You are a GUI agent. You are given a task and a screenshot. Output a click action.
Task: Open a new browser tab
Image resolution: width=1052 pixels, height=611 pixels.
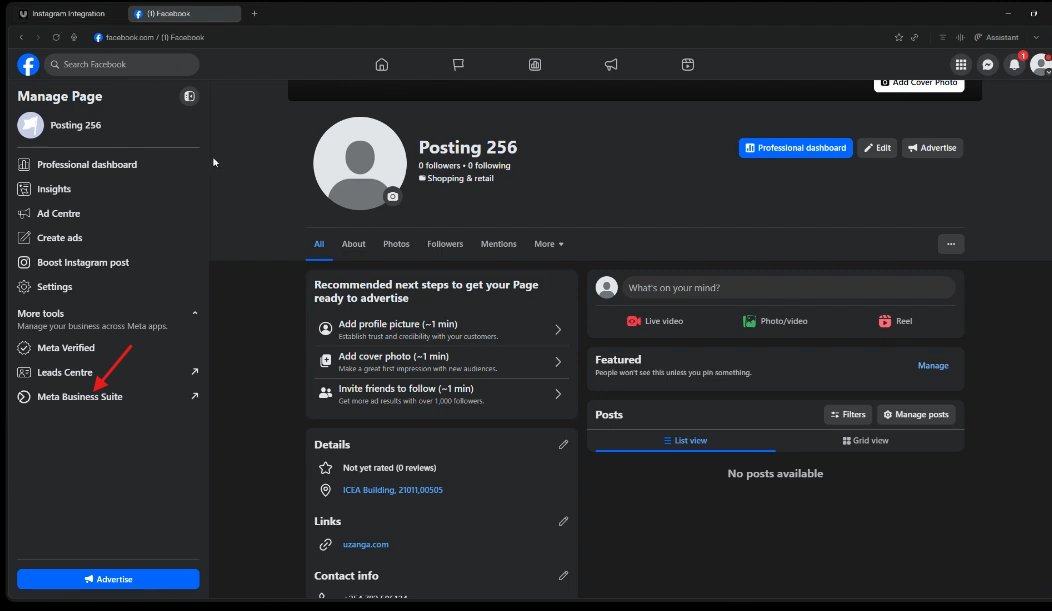pos(254,13)
